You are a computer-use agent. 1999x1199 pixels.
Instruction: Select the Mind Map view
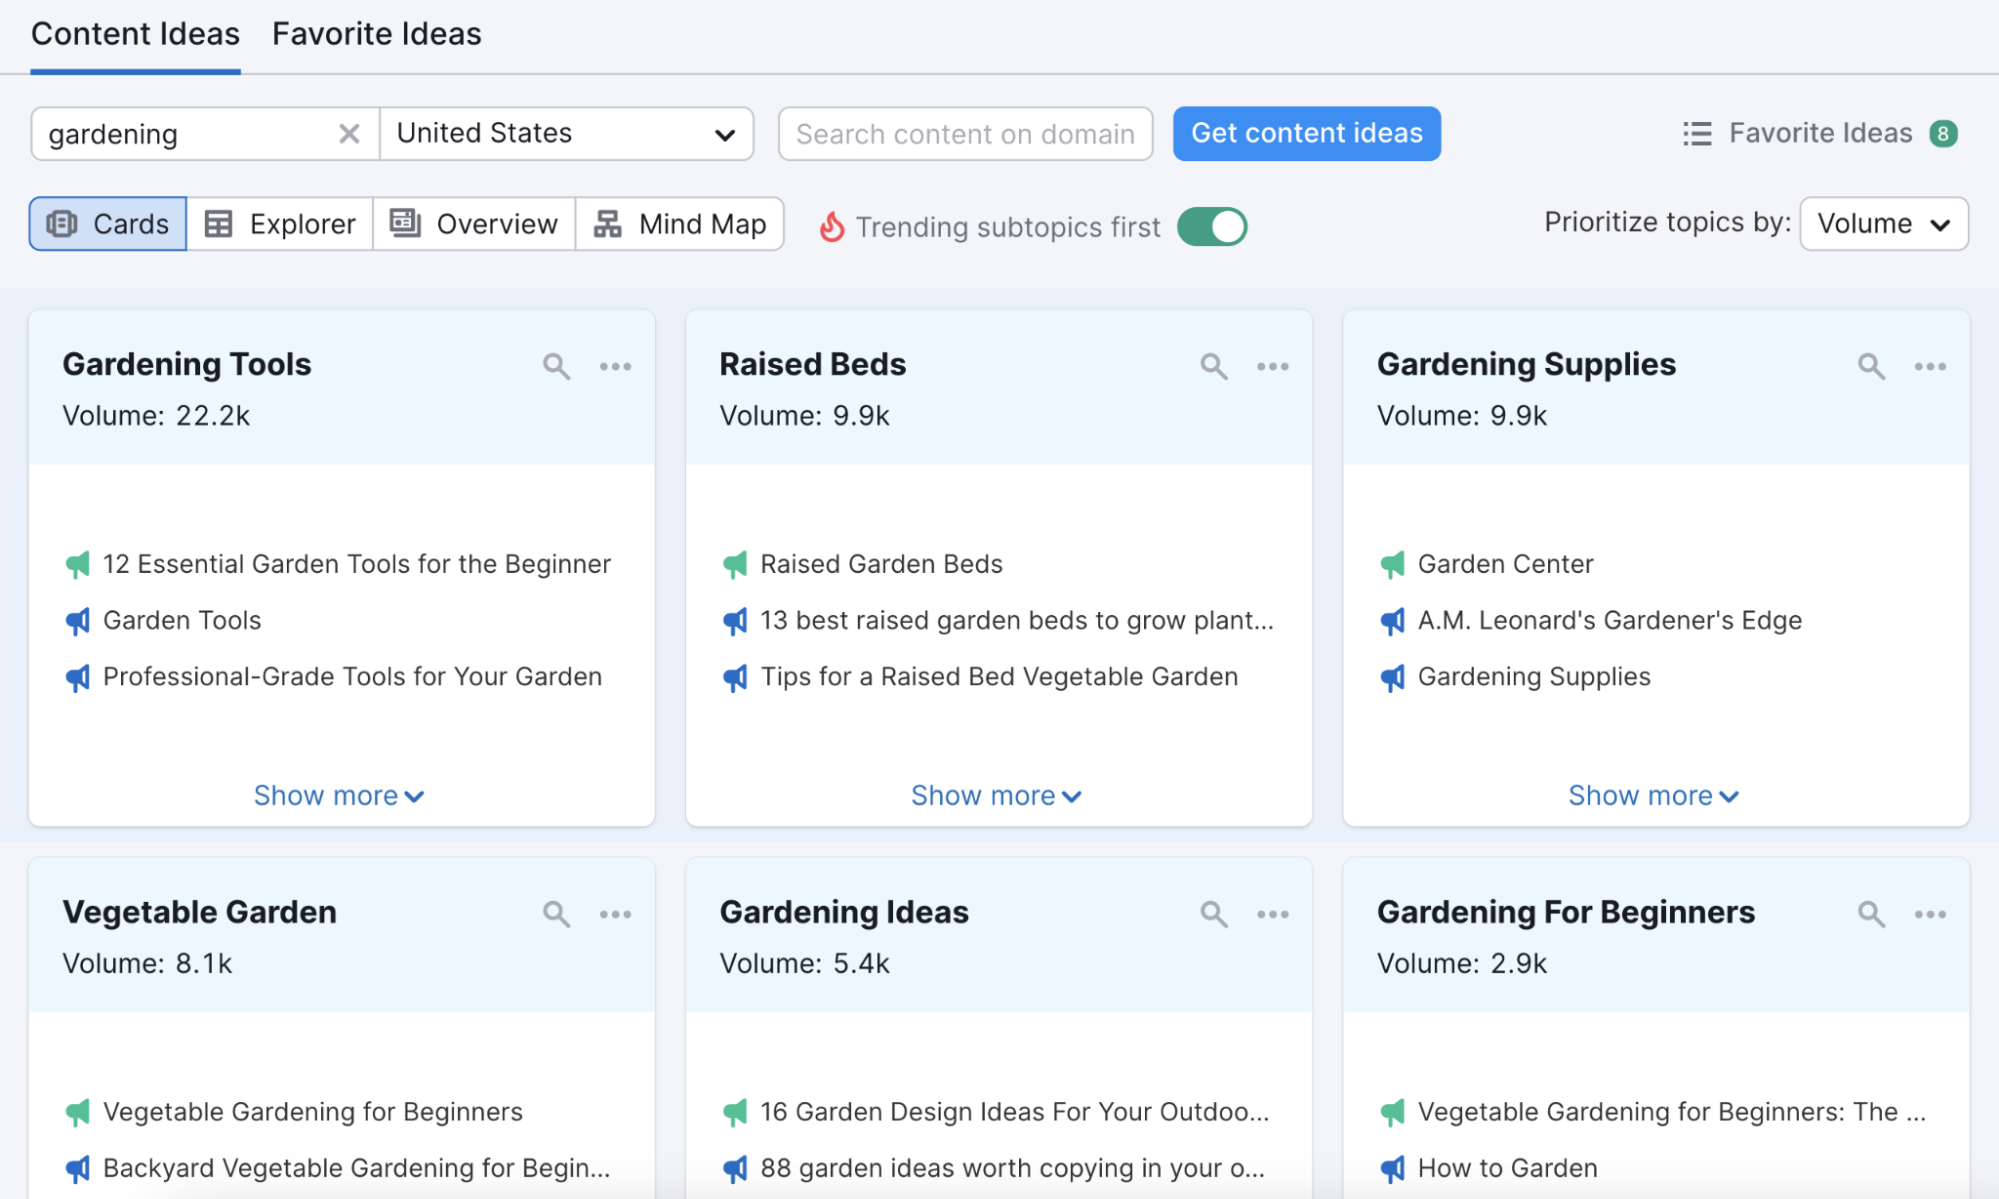[x=680, y=224]
